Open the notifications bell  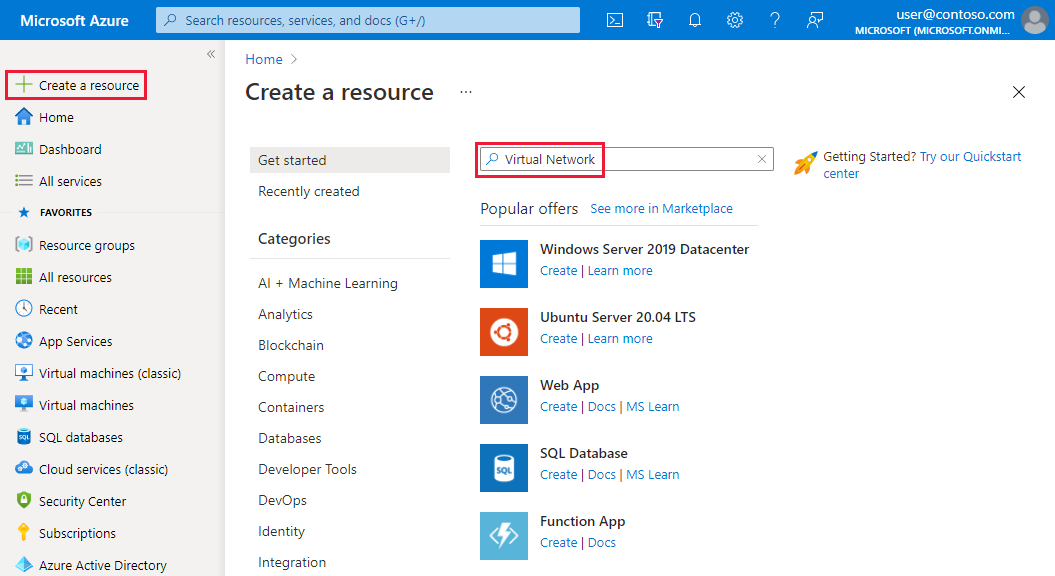(695, 20)
